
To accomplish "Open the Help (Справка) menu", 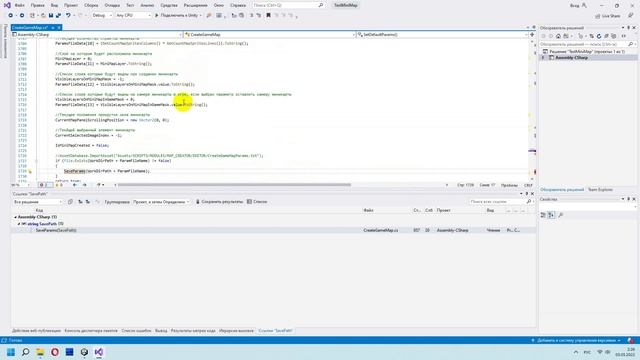I will (x=238, y=5).
